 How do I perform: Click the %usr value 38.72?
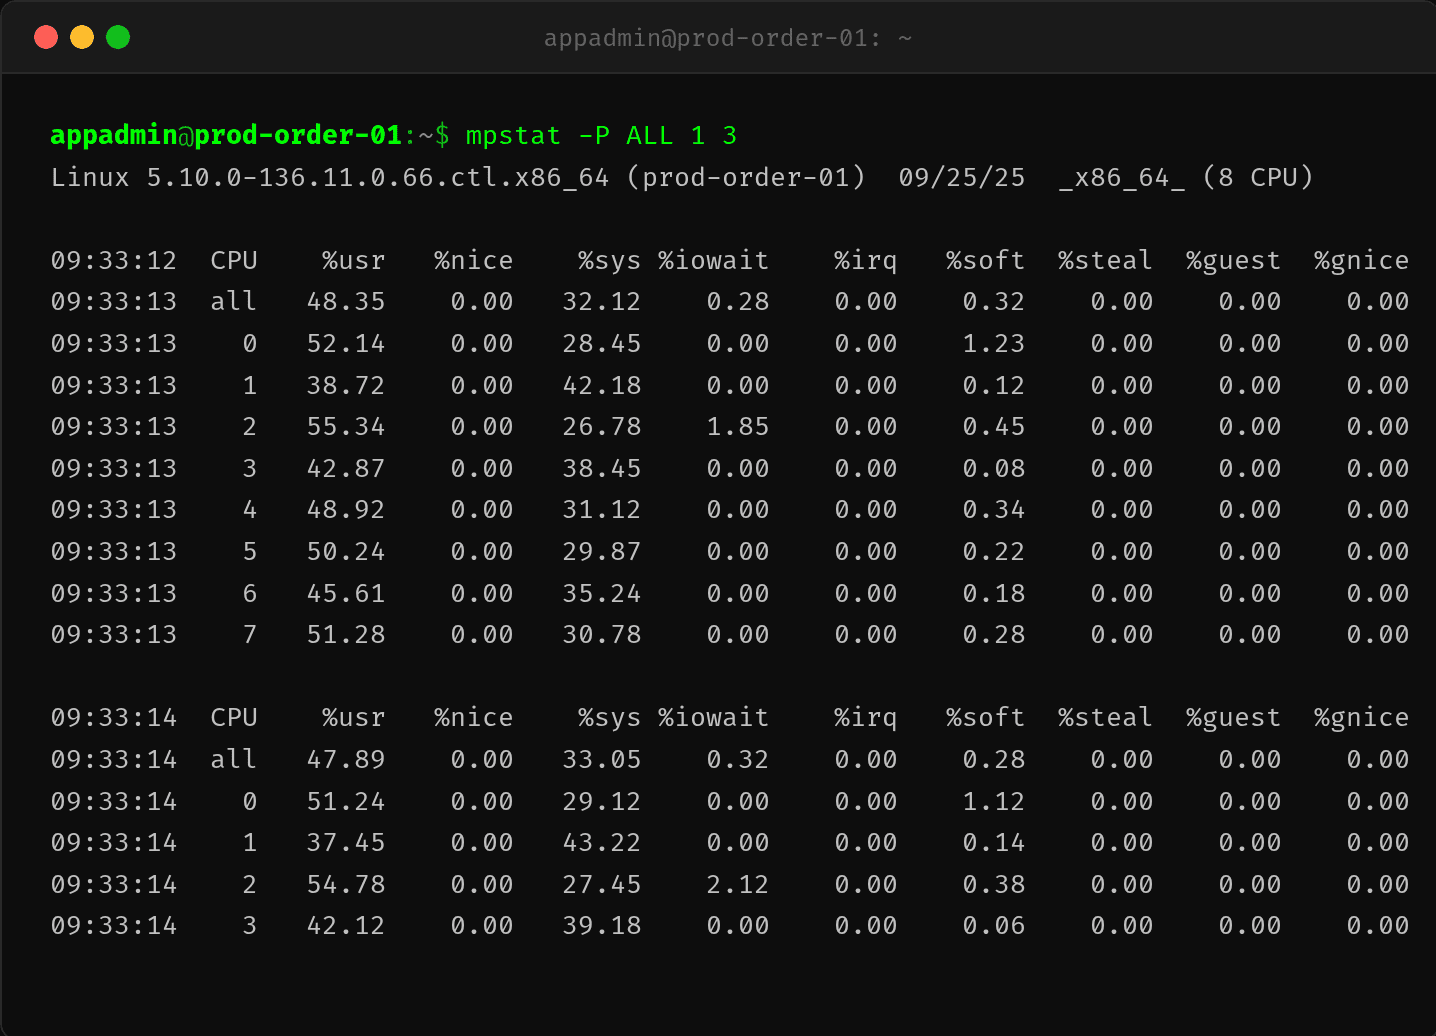click(x=346, y=385)
